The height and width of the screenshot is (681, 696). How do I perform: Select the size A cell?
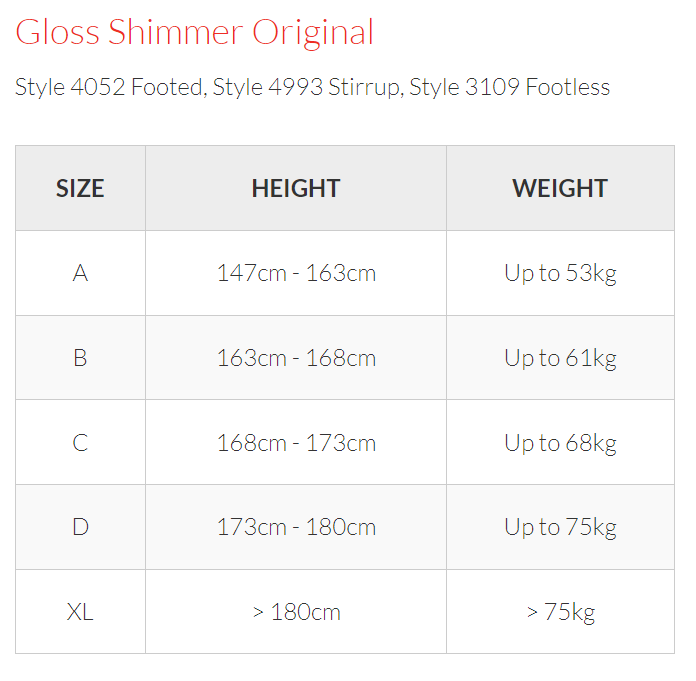(x=80, y=273)
